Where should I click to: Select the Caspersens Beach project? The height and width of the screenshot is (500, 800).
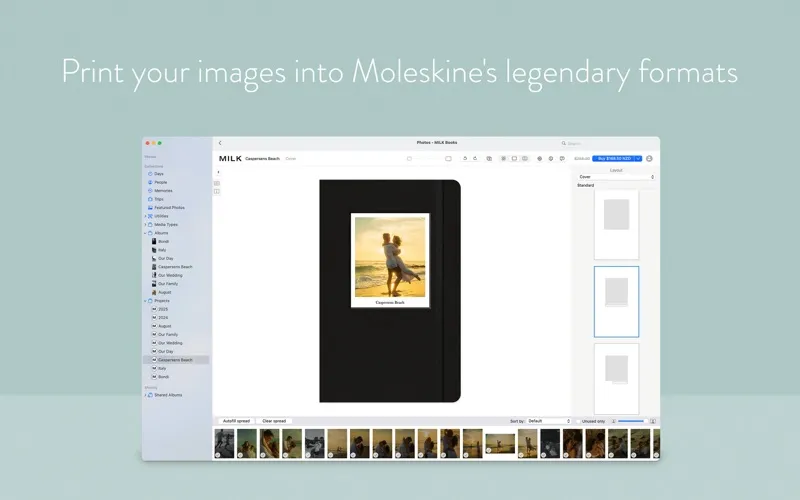pyautogui.click(x=176, y=360)
